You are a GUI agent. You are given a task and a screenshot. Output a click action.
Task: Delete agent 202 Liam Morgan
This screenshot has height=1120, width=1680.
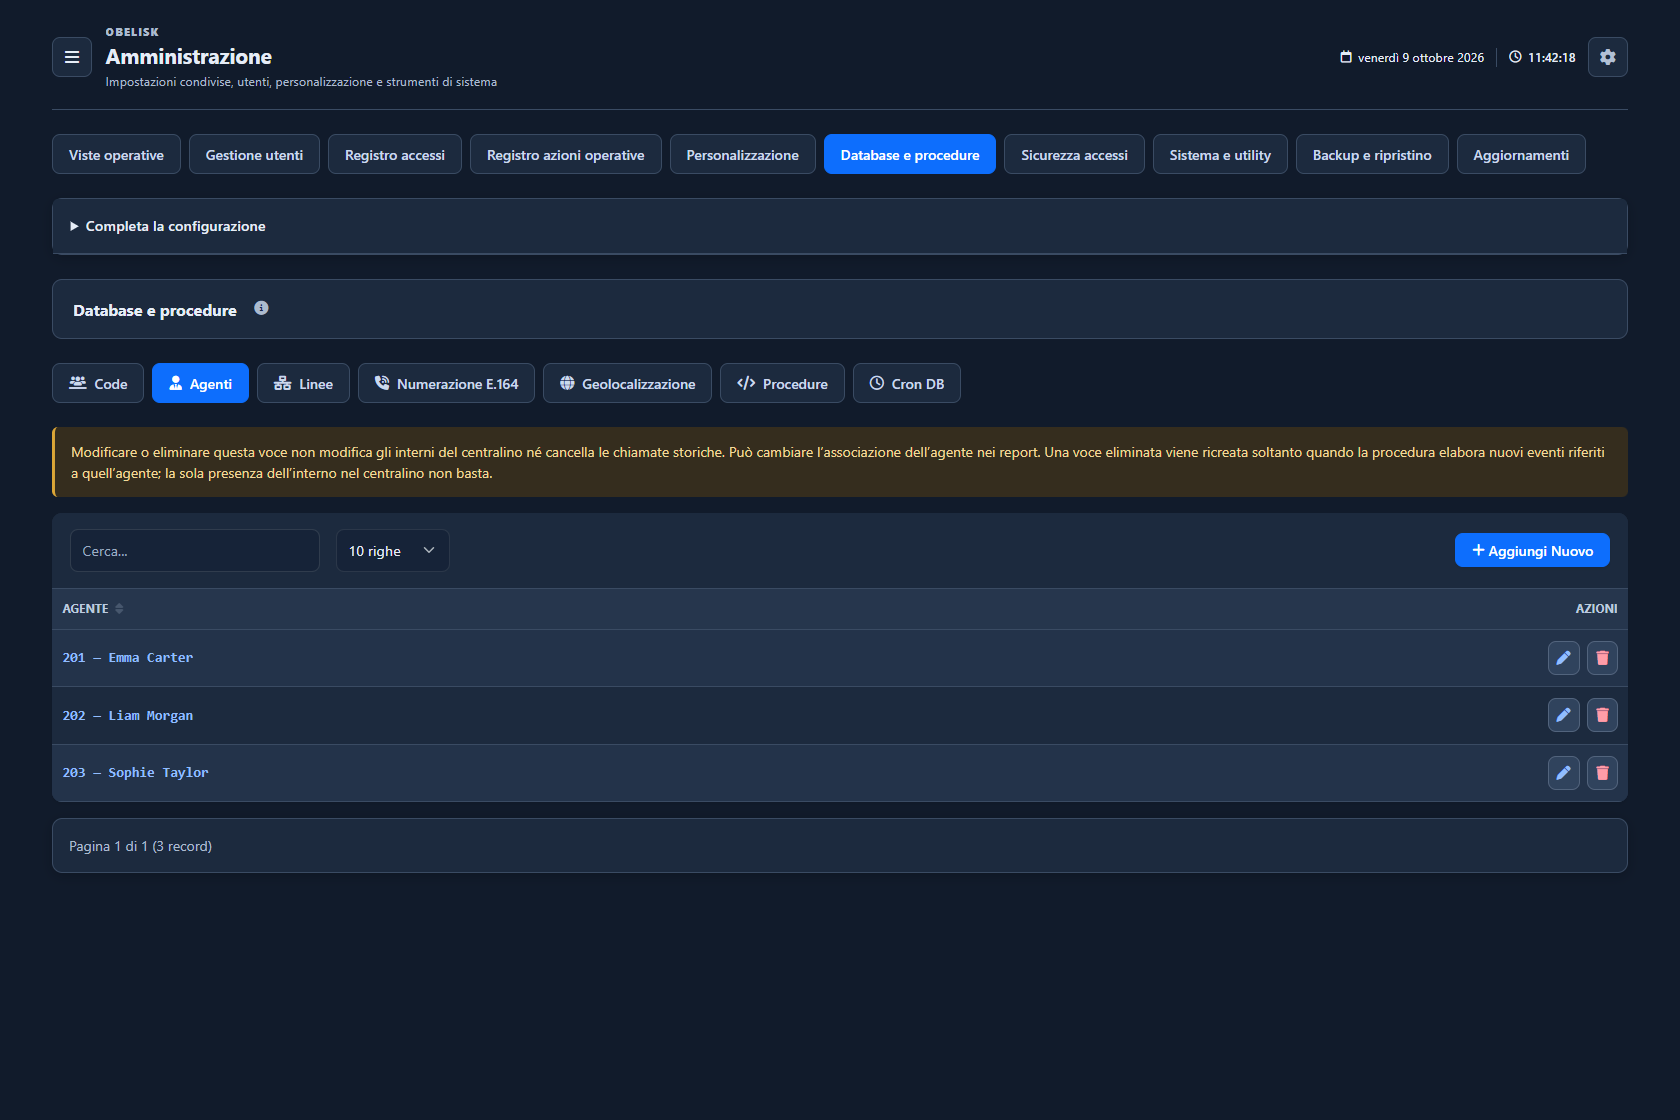[x=1602, y=715]
